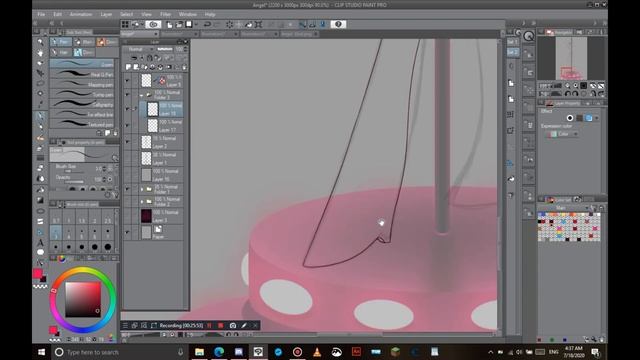
Task: Open the Layer menu
Action: (x=106, y=14)
